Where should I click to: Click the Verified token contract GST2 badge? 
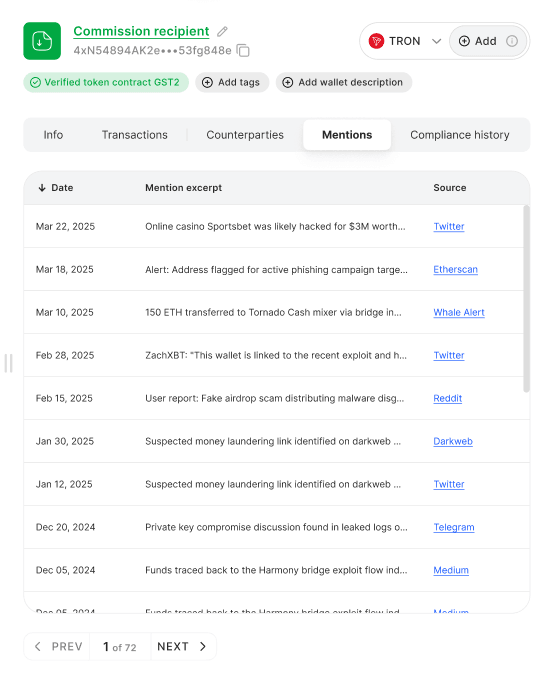[x=106, y=82]
